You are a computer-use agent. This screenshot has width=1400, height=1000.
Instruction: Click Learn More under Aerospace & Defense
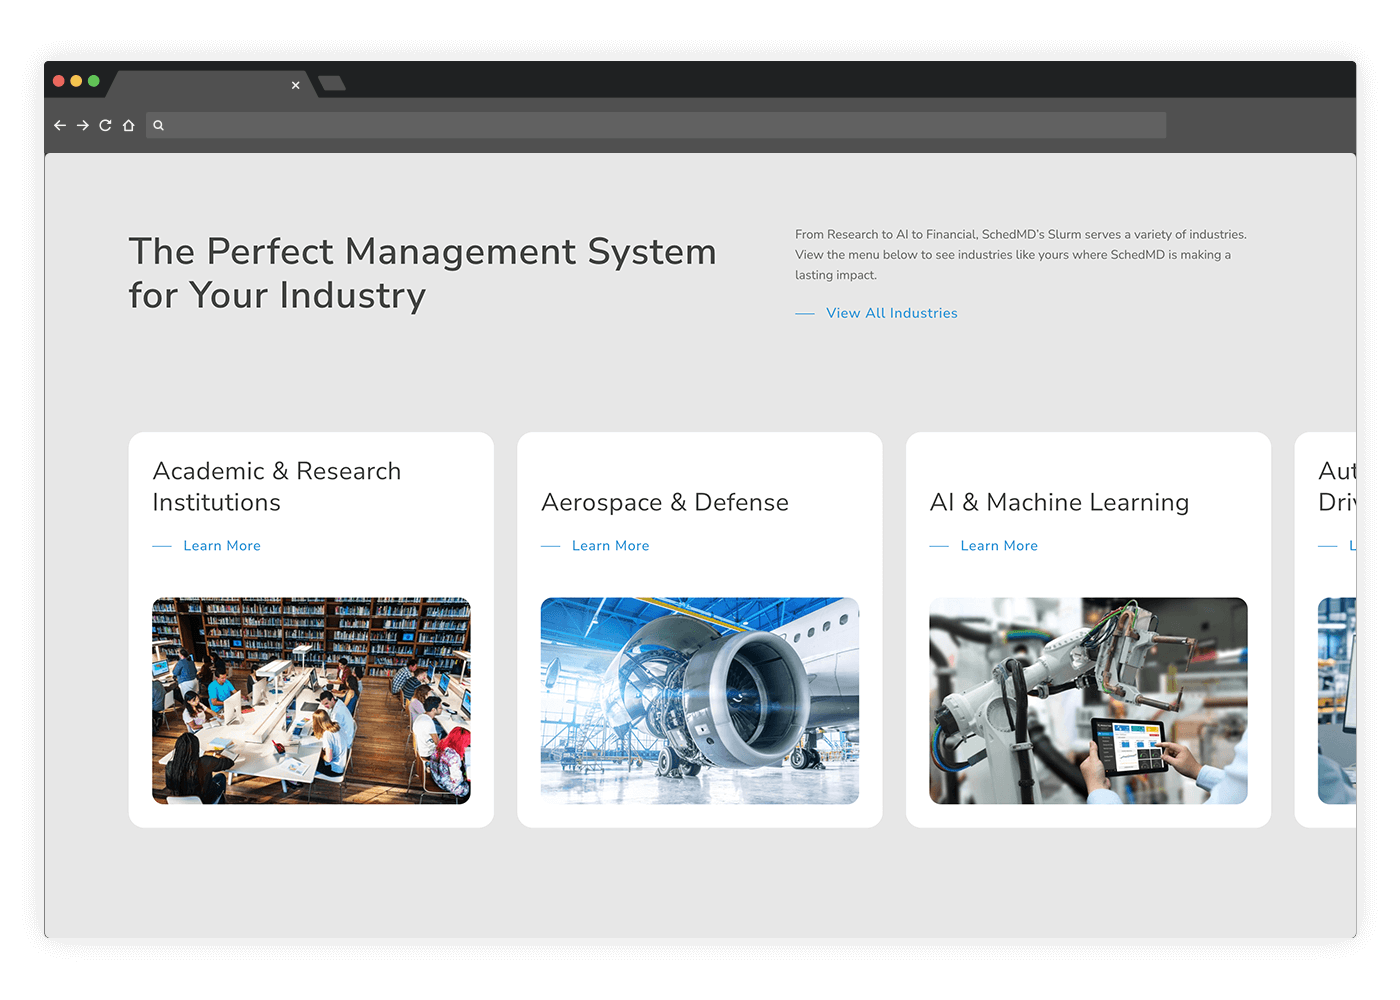coord(610,546)
